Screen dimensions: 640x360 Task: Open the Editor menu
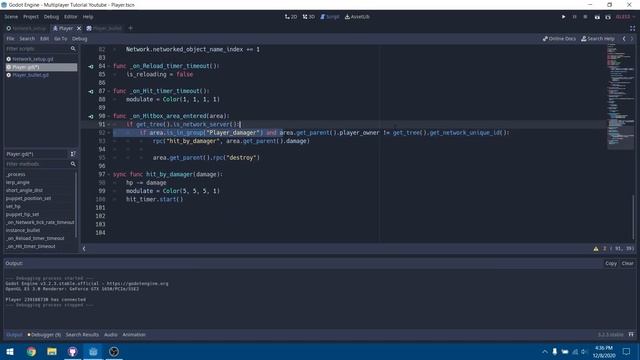click(x=70, y=17)
